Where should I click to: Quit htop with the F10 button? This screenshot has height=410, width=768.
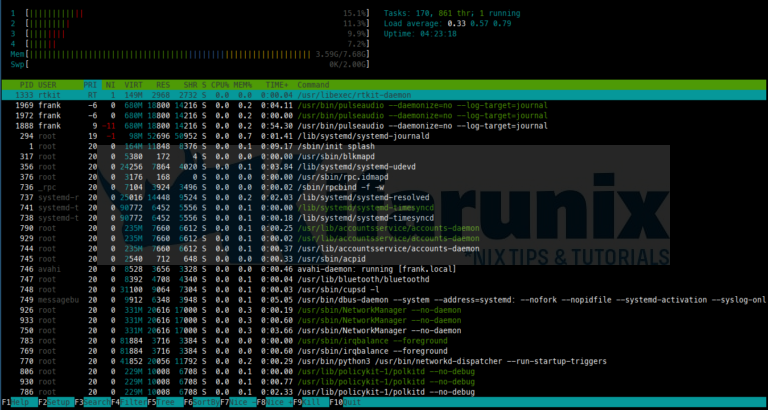click(x=348, y=402)
